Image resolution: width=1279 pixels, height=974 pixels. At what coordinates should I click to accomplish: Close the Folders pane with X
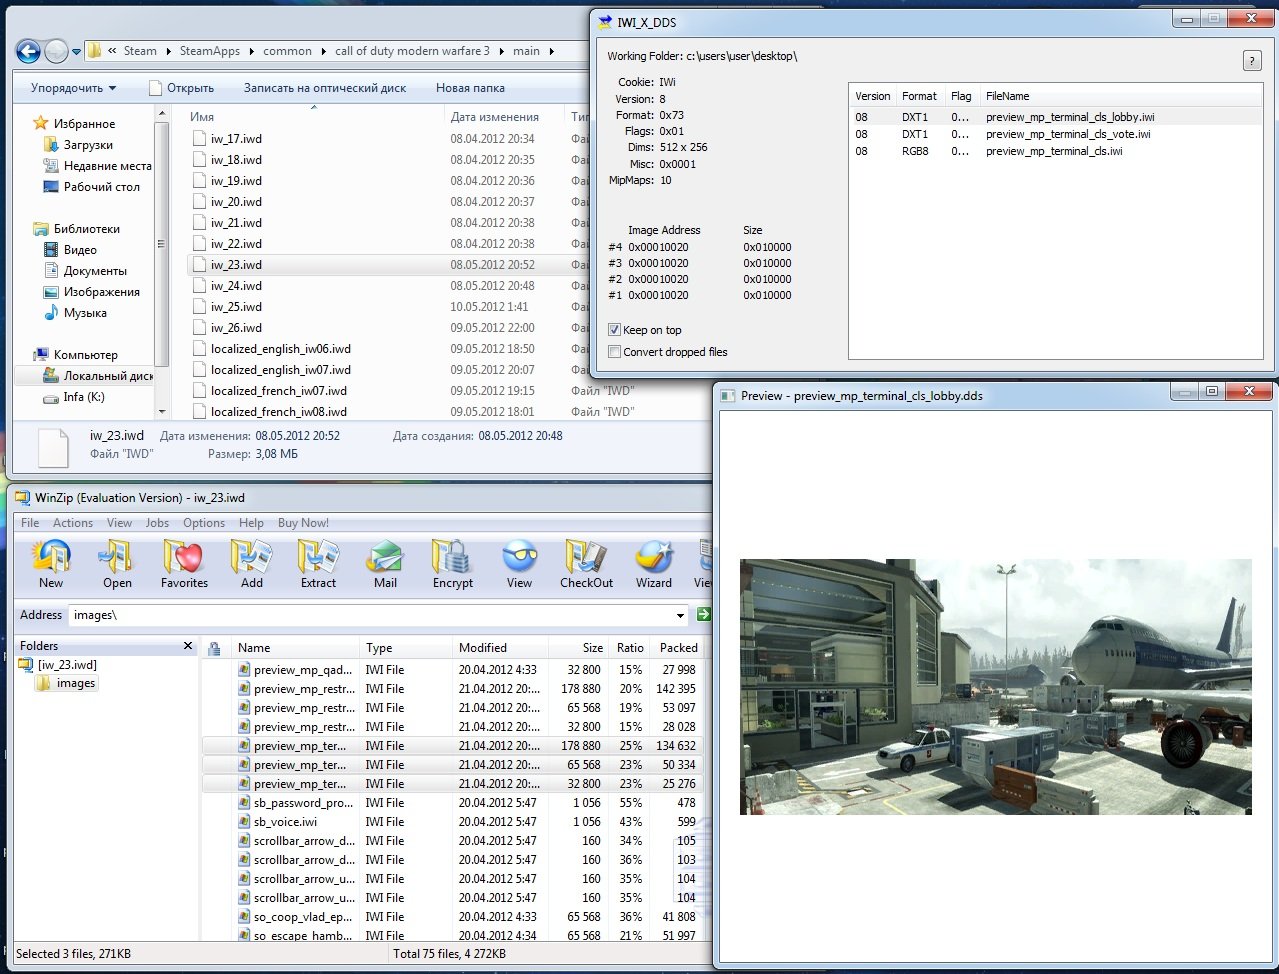[x=188, y=646]
